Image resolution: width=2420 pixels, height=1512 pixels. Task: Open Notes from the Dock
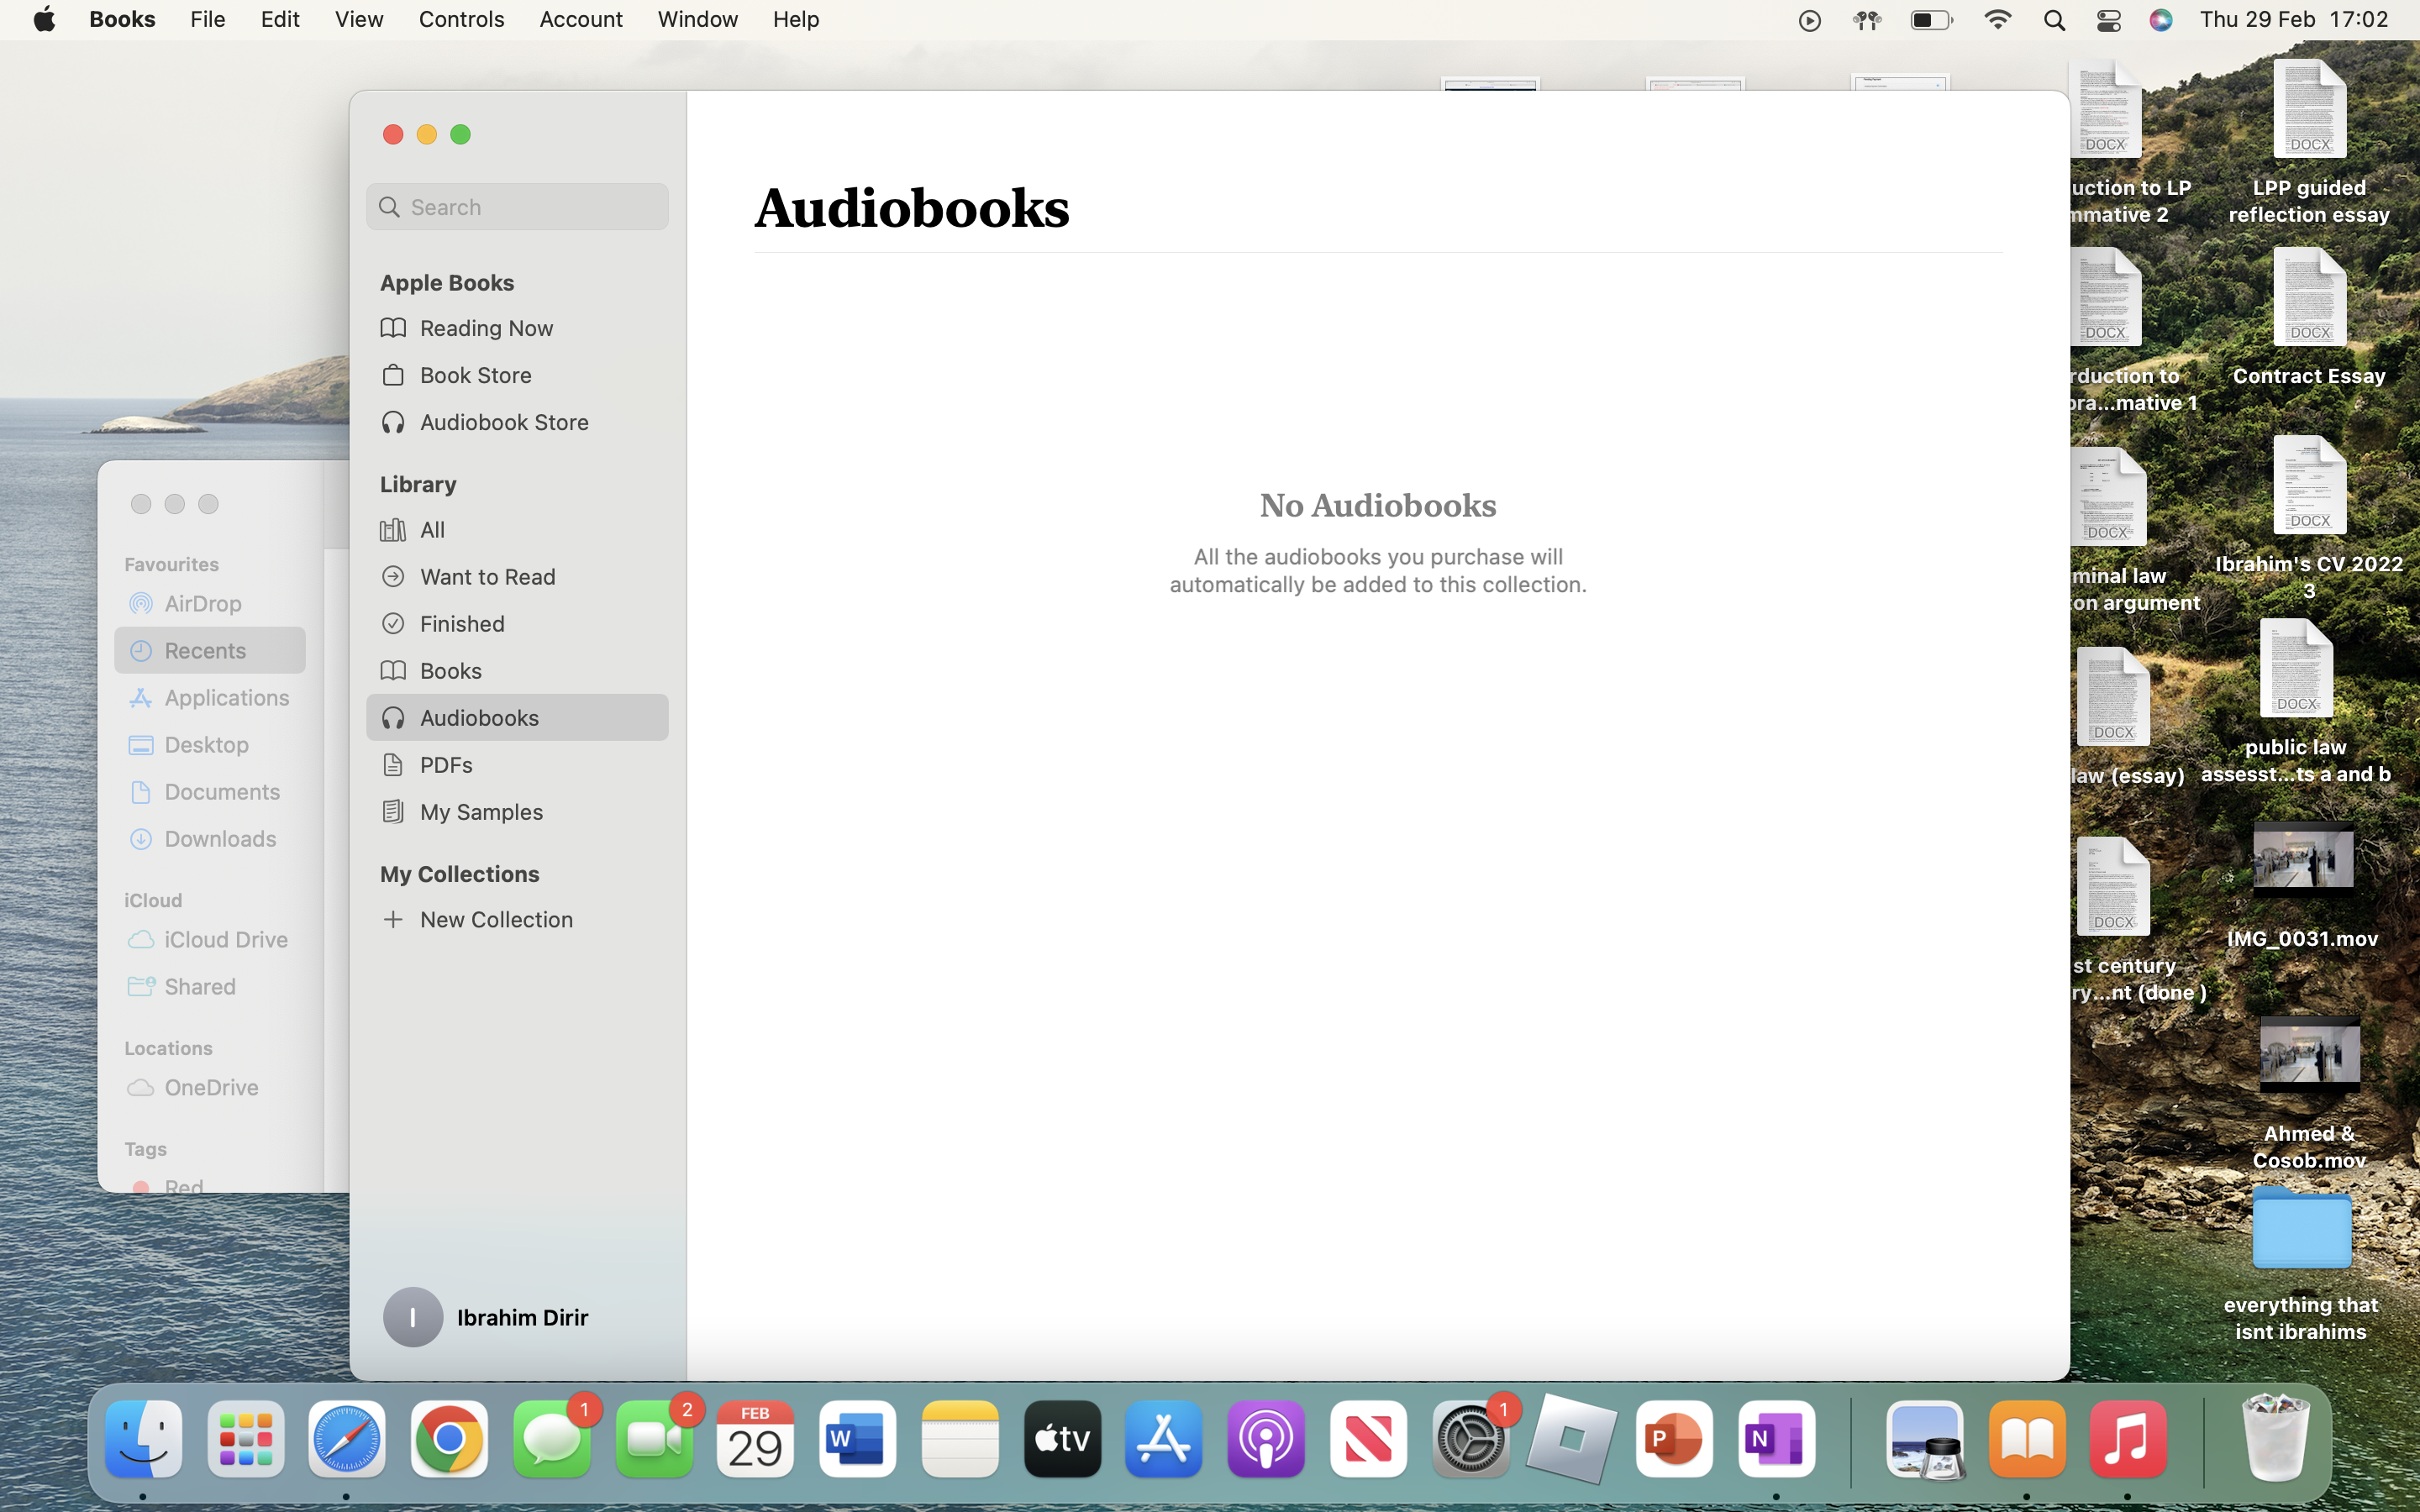click(x=960, y=1440)
